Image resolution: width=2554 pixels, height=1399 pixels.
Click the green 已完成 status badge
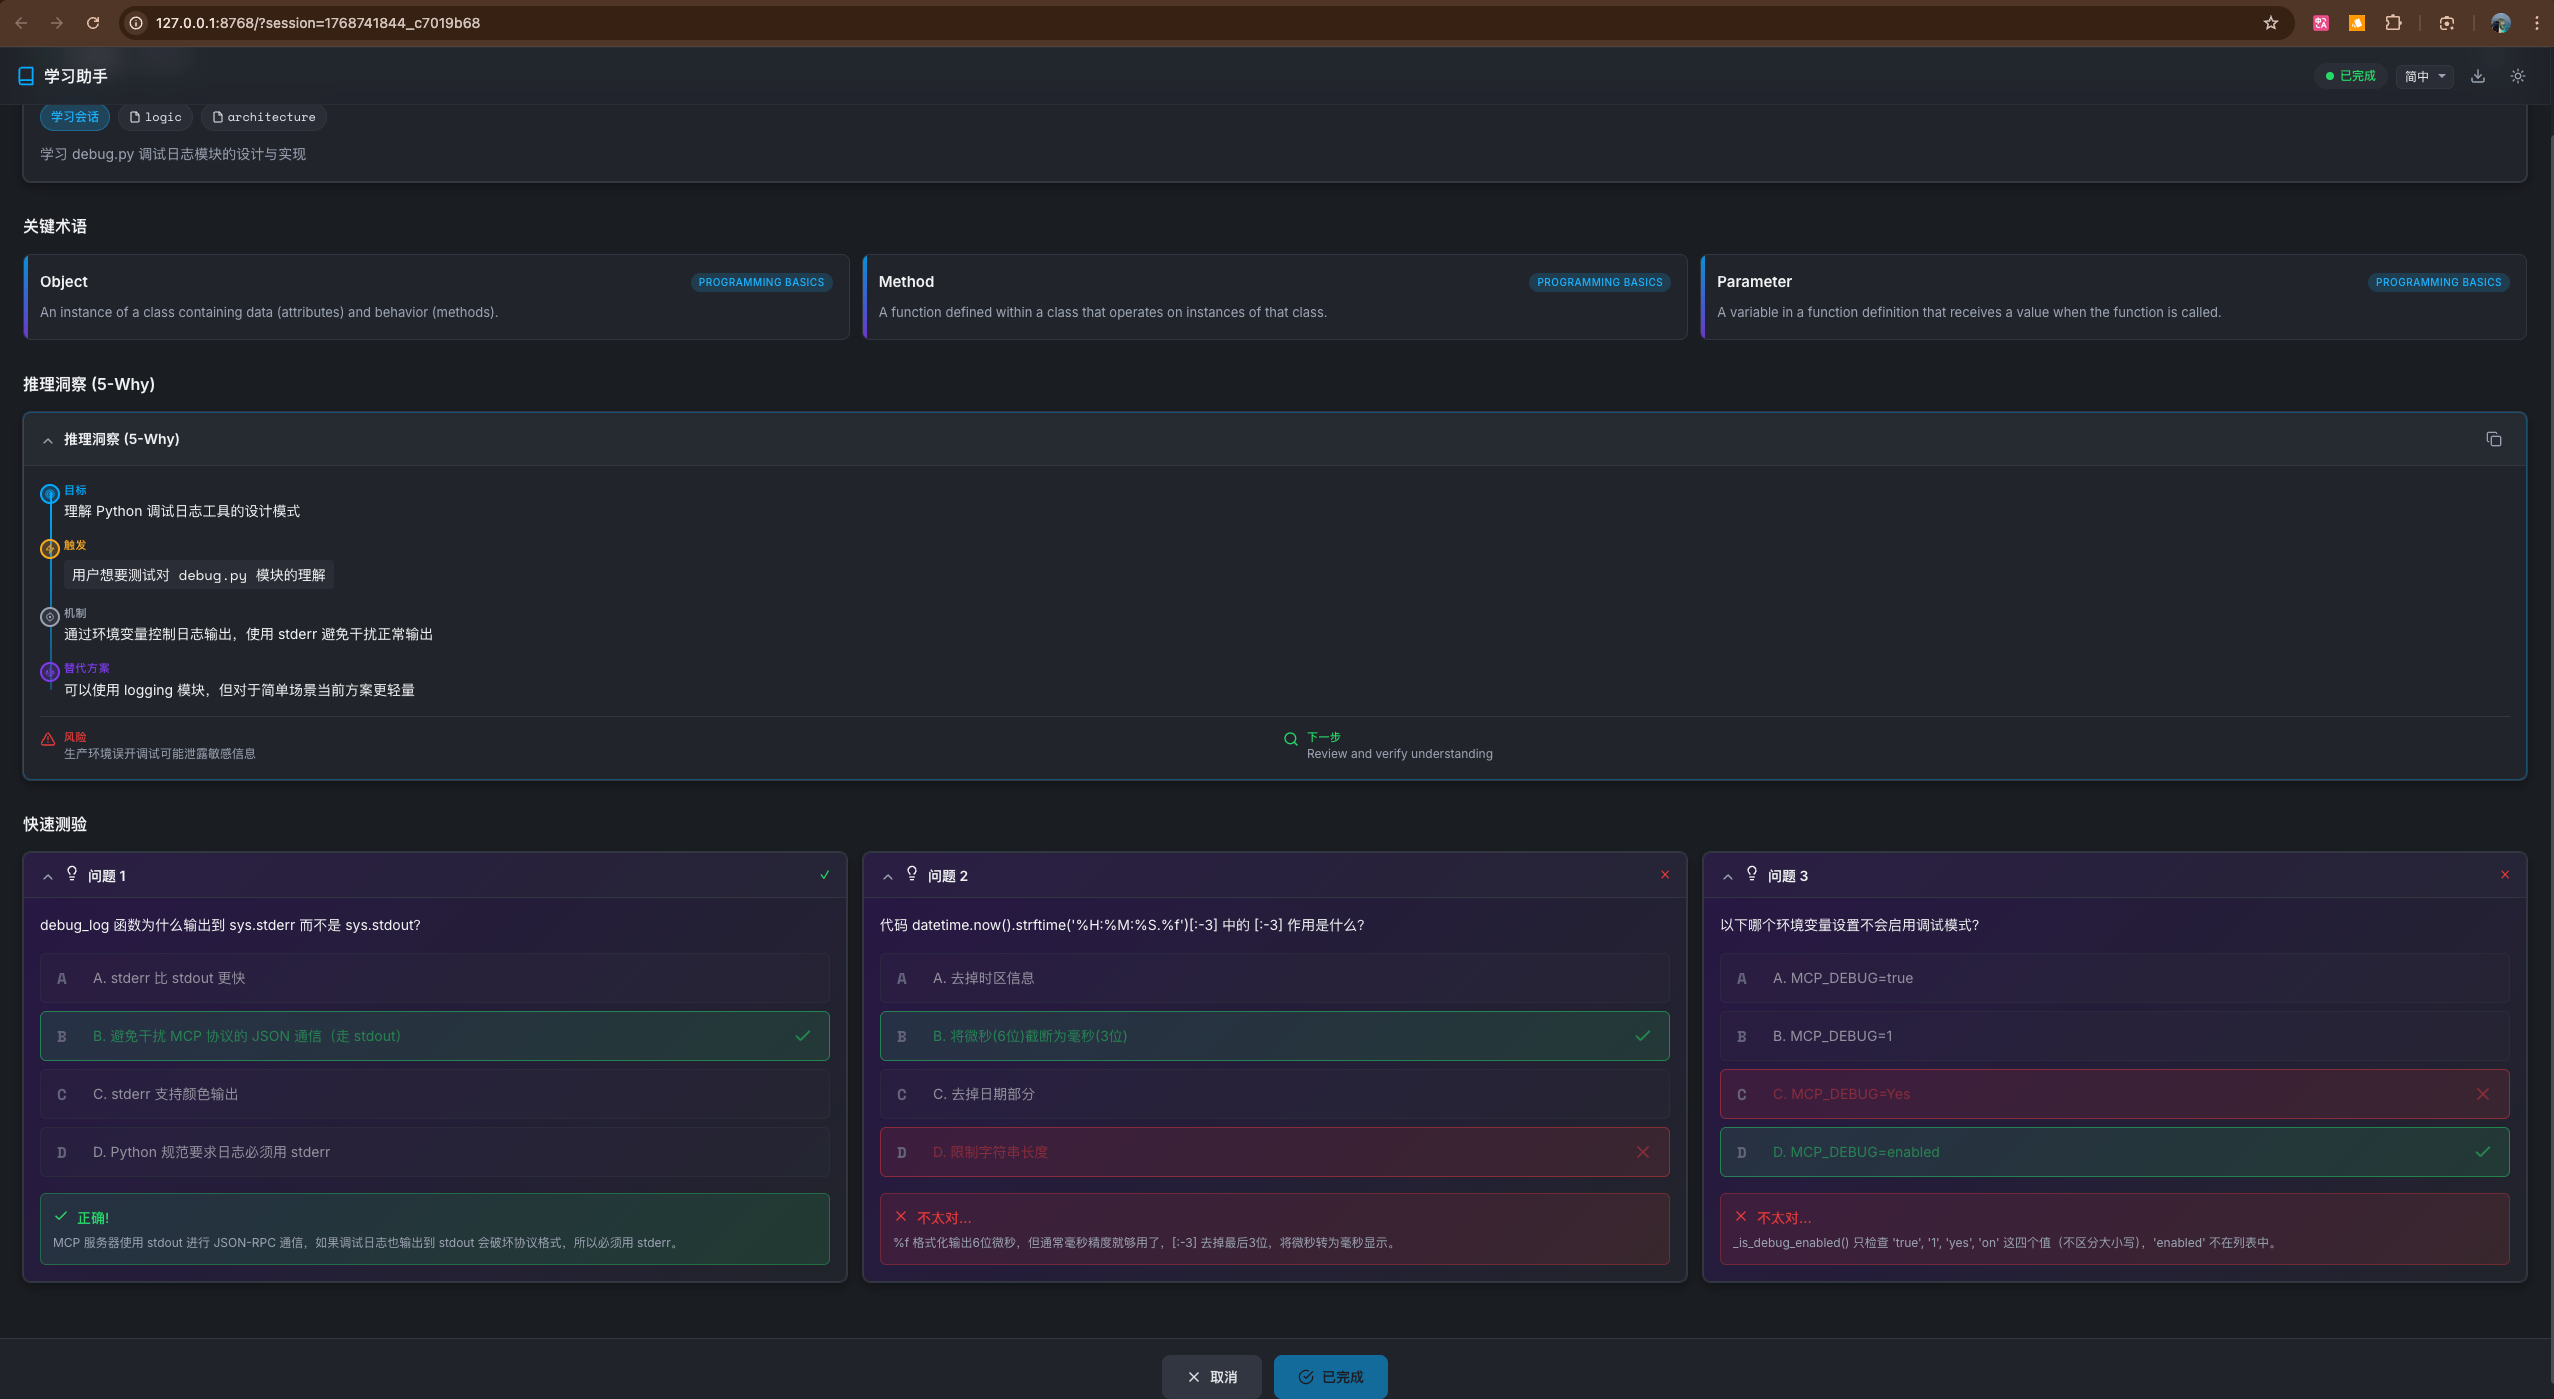click(x=2350, y=76)
